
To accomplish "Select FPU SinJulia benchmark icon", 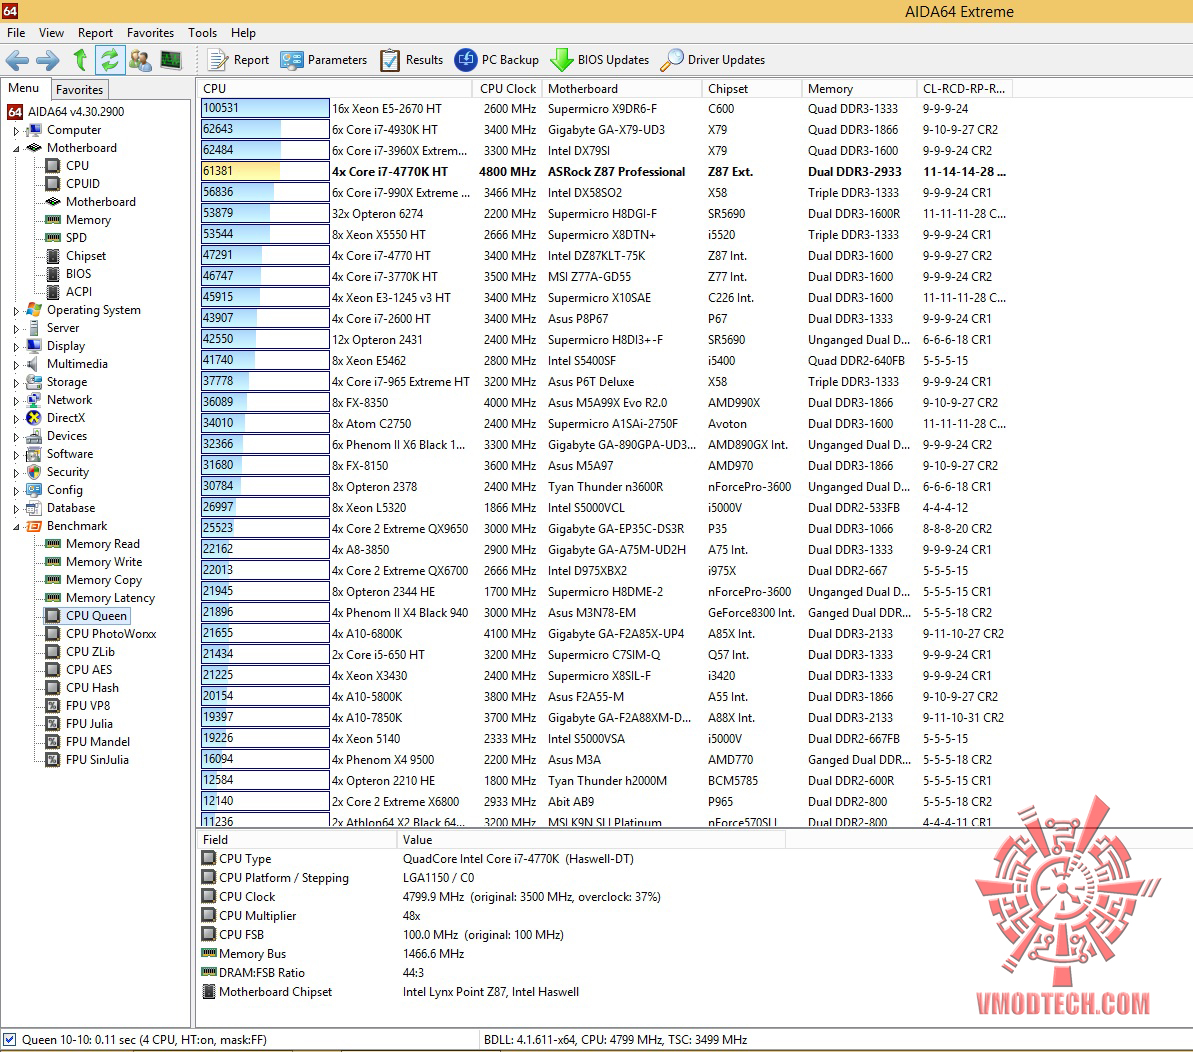I will (52, 760).
